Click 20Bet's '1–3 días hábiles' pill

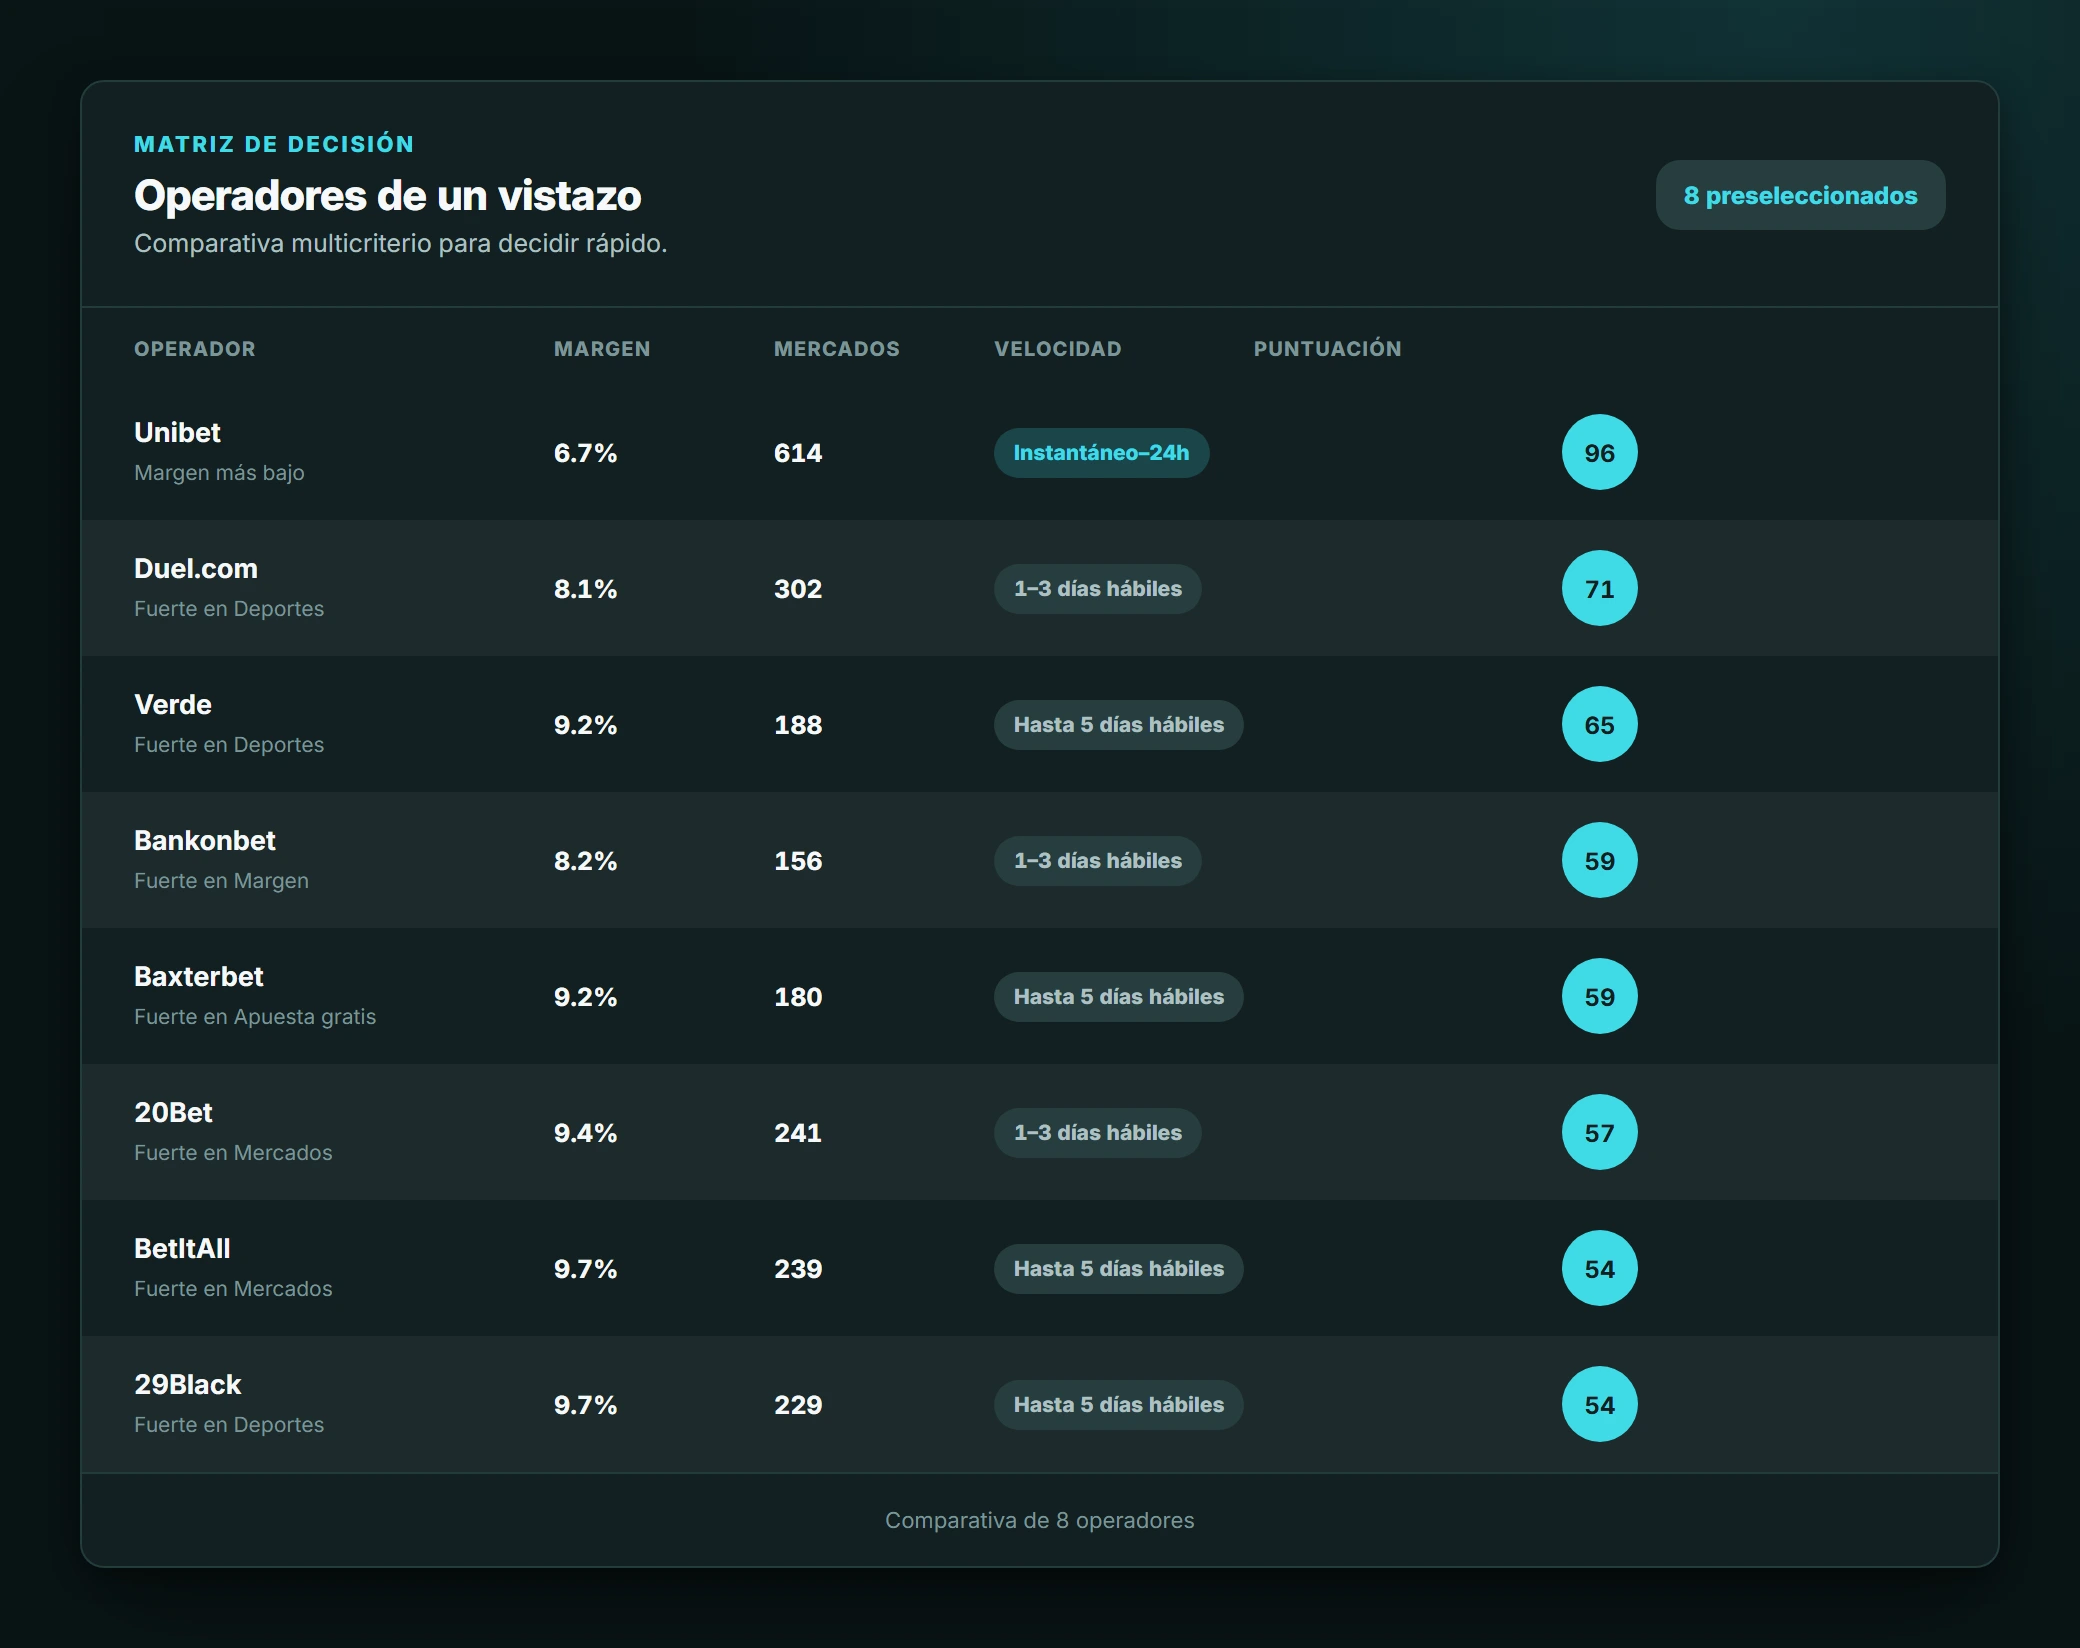pyautogui.click(x=1097, y=1133)
